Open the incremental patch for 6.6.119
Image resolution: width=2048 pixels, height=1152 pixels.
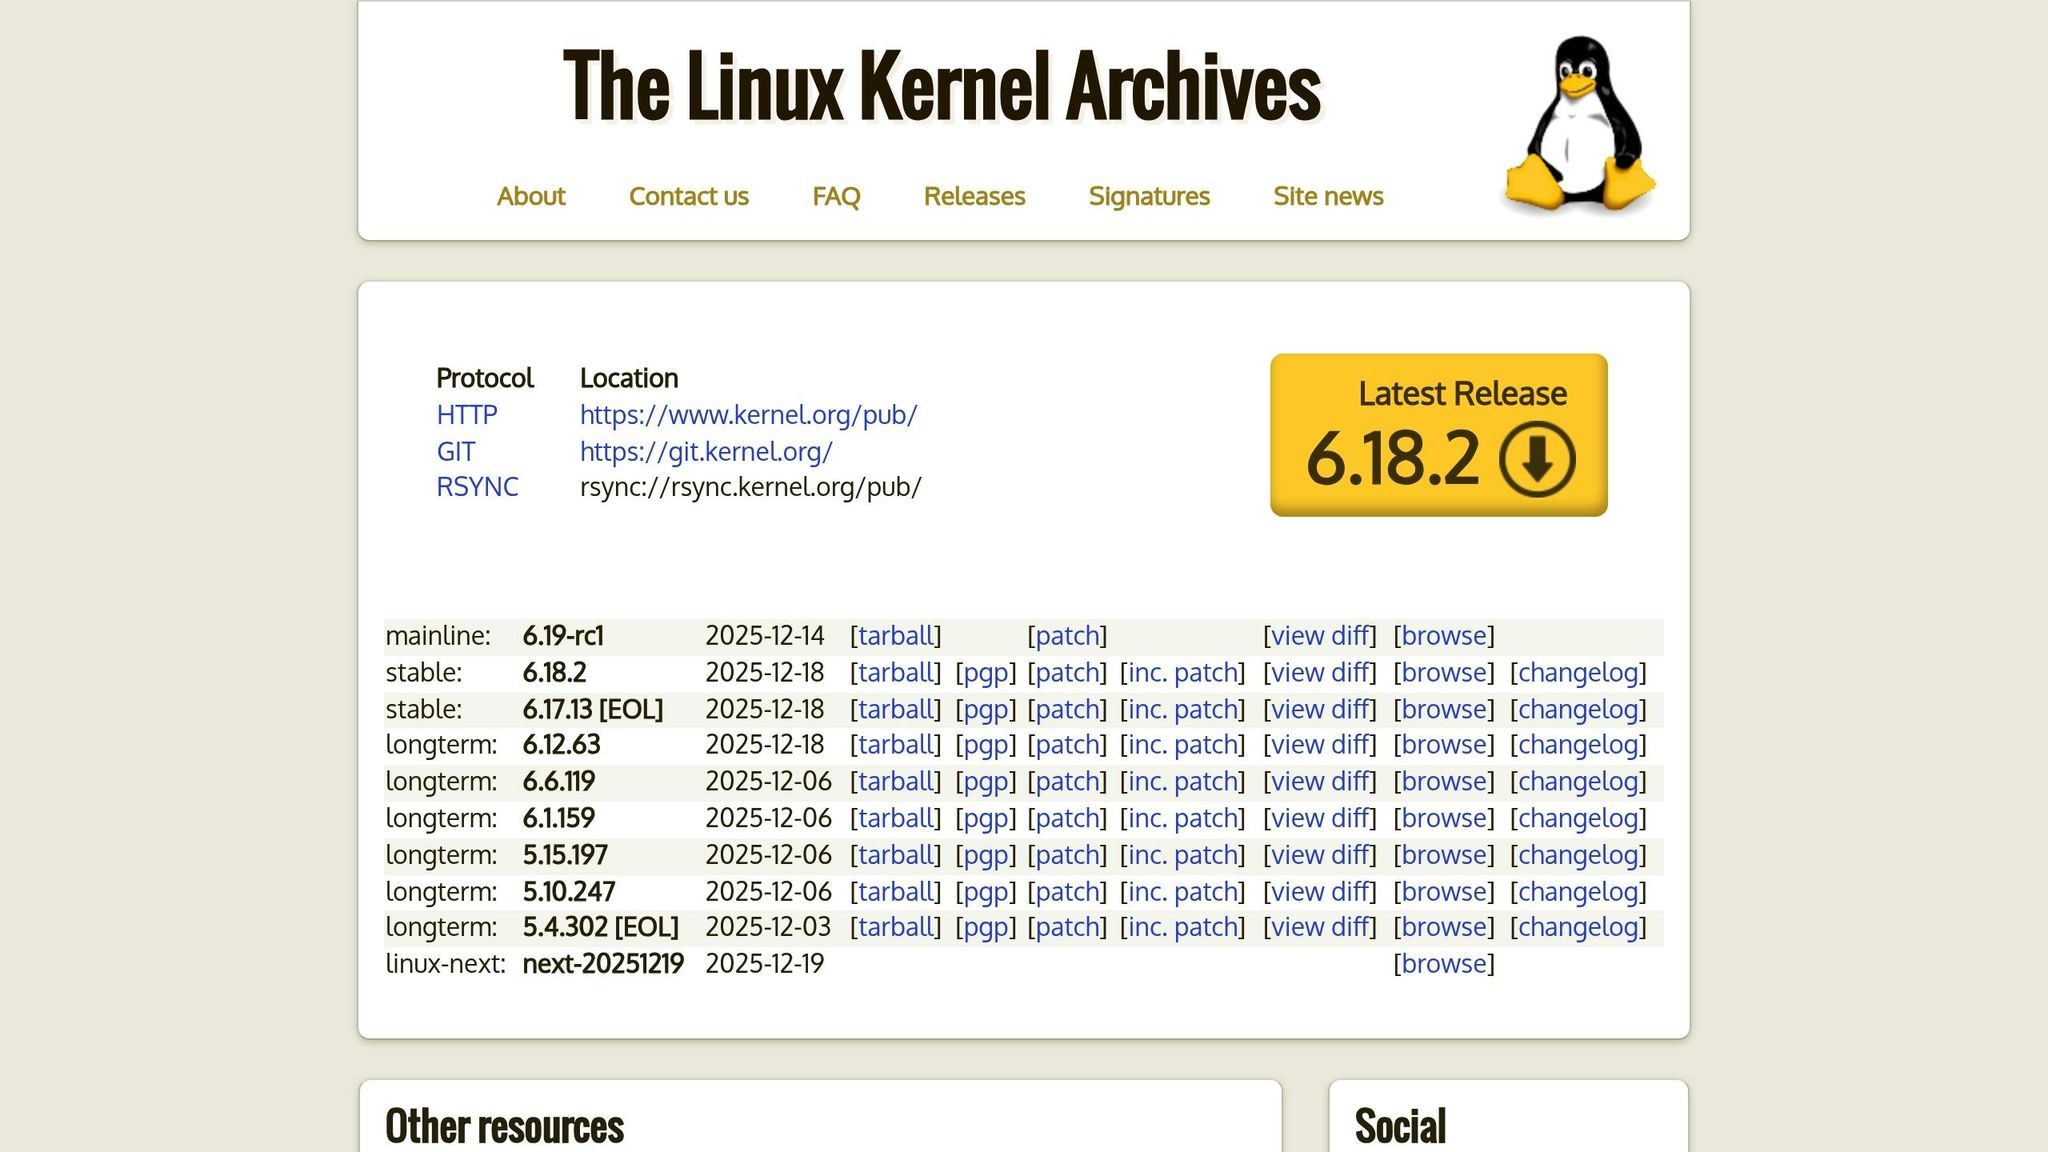(x=1181, y=781)
